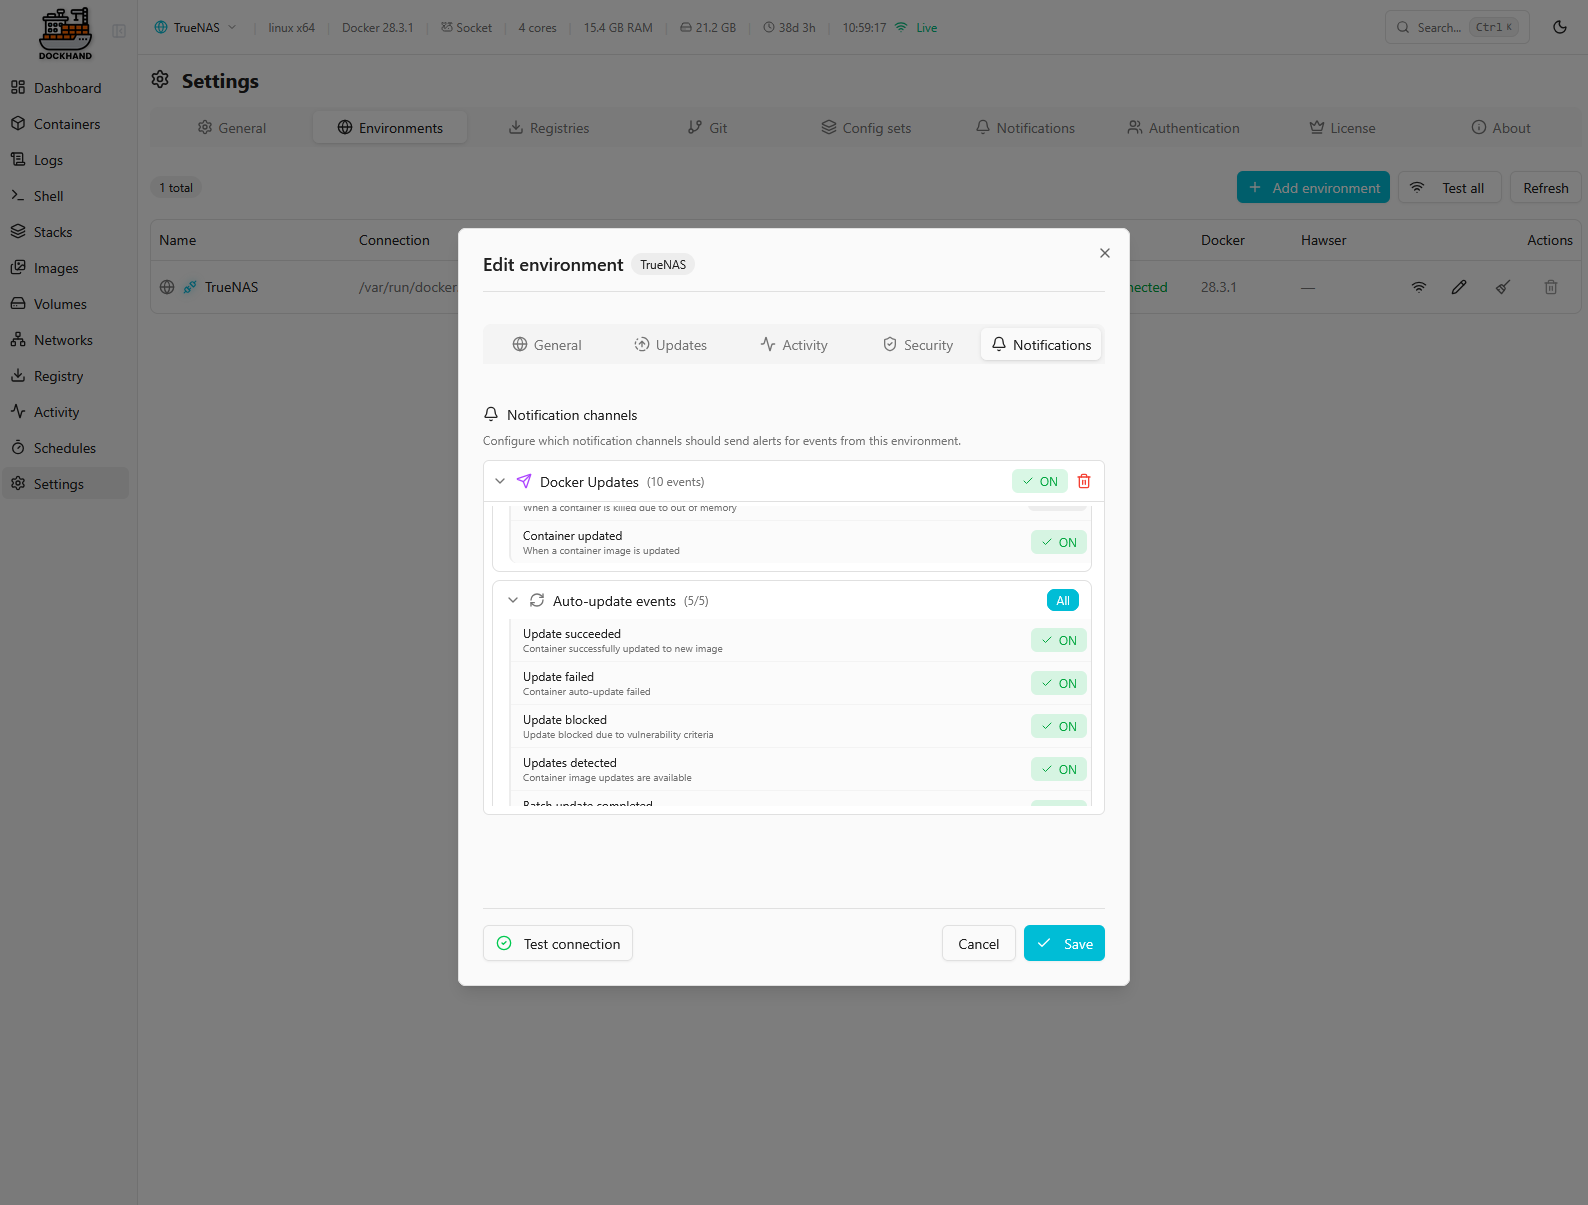Click the trash icon in TrueNAS row
This screenshot has width=1588, height=1205.
(1550, 287)
